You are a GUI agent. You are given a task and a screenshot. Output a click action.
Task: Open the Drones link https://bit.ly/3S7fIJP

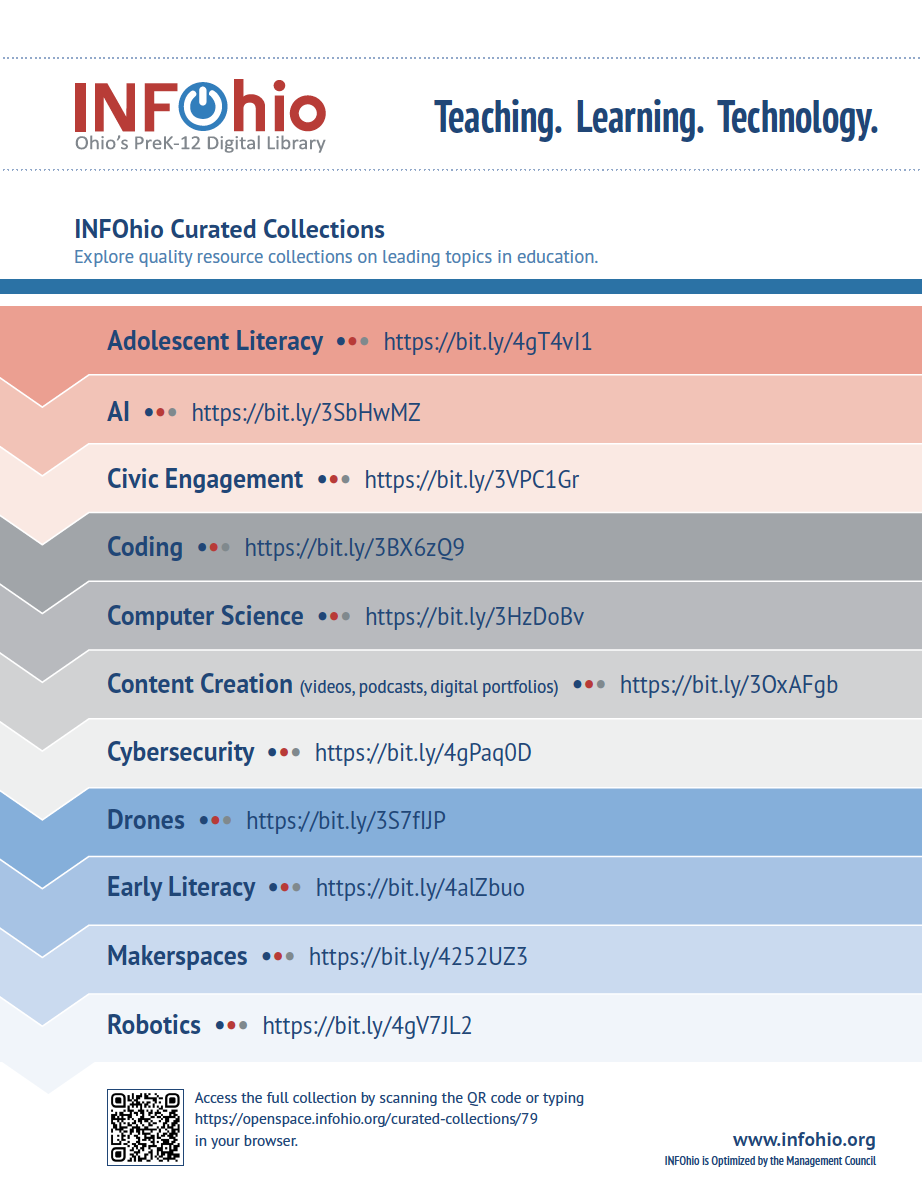[346, 821]
